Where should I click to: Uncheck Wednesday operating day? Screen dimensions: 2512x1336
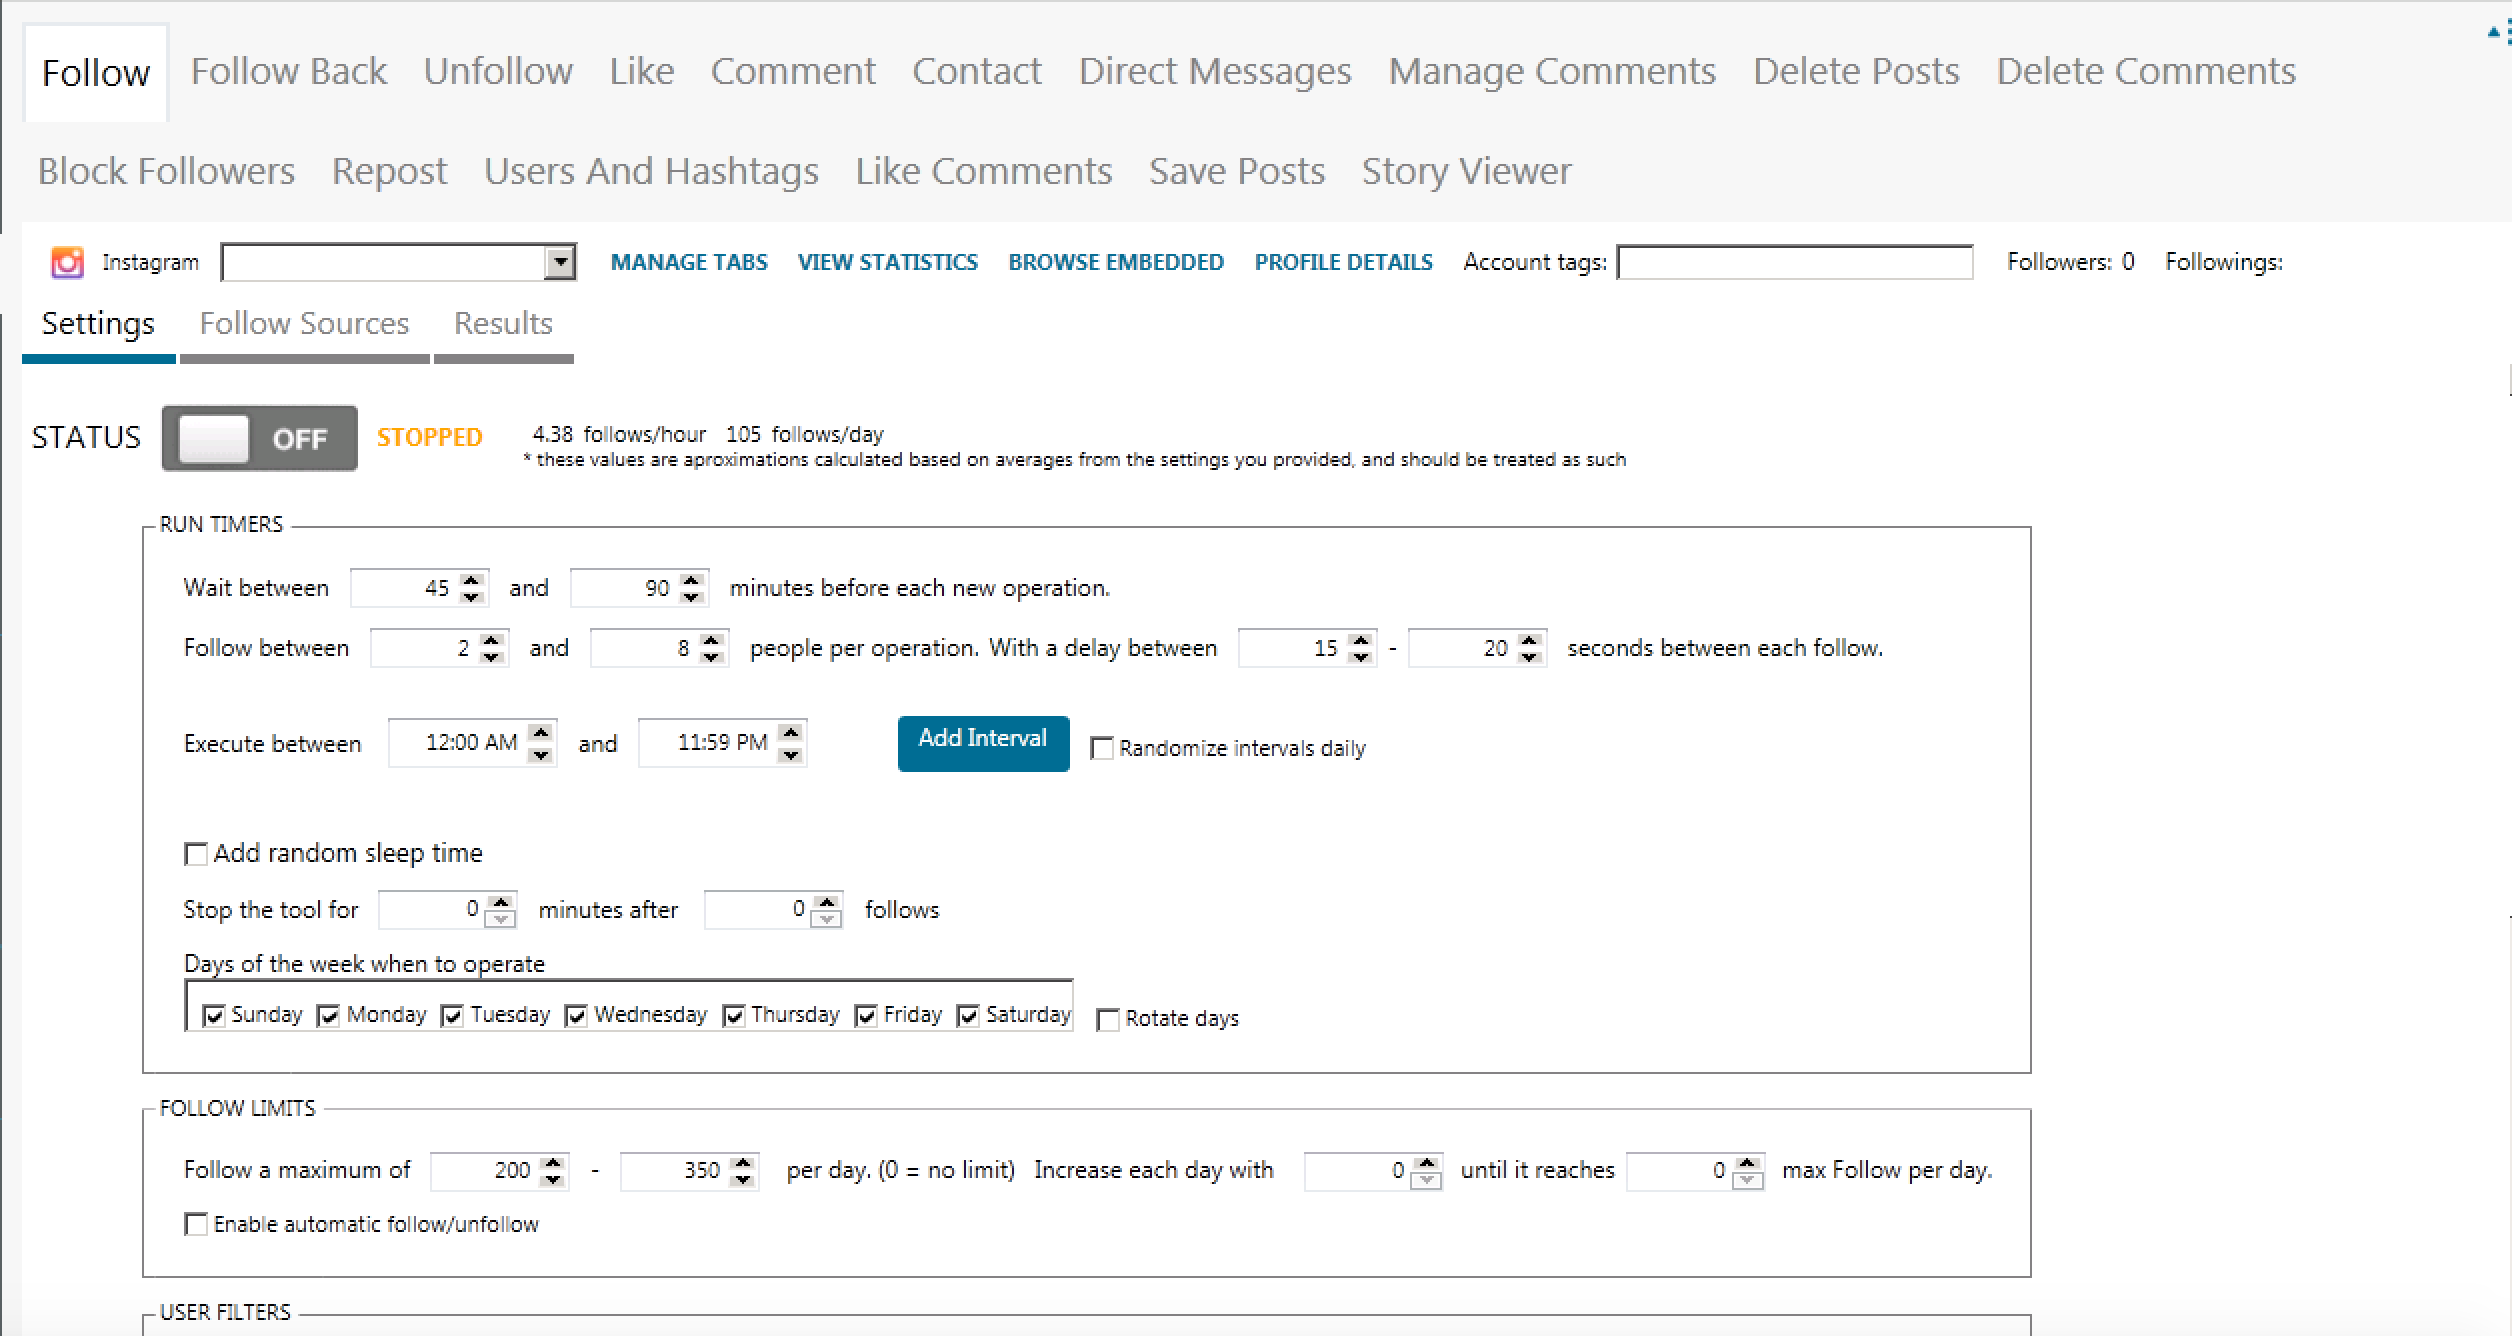click(576, 1016)
